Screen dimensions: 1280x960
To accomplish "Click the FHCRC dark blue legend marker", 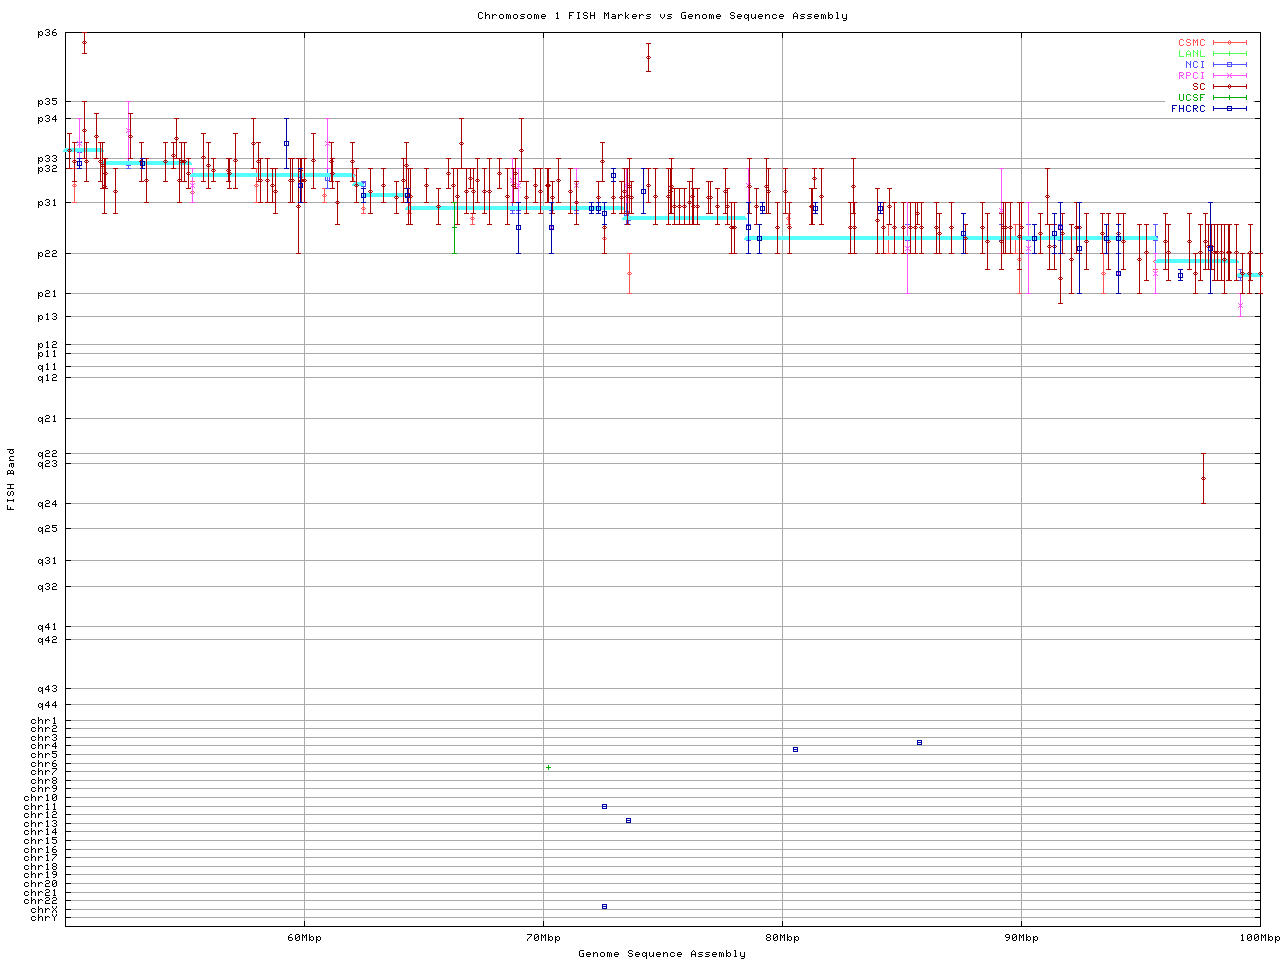I will point(1229,109).
